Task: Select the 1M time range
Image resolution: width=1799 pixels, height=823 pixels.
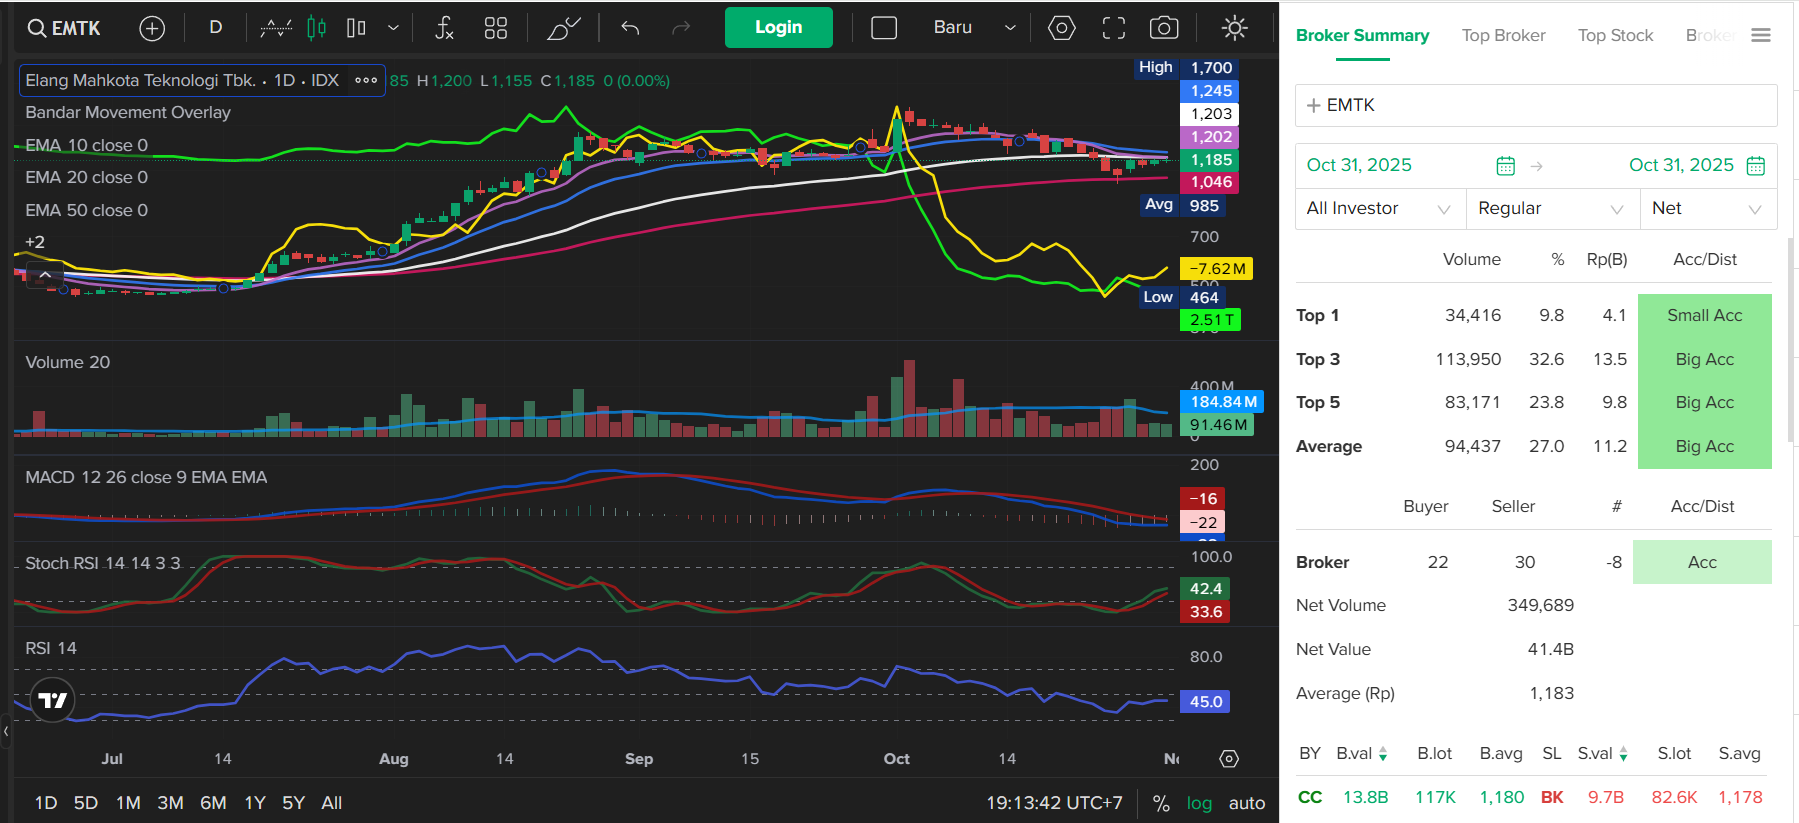Action: [x=128, y=803]
